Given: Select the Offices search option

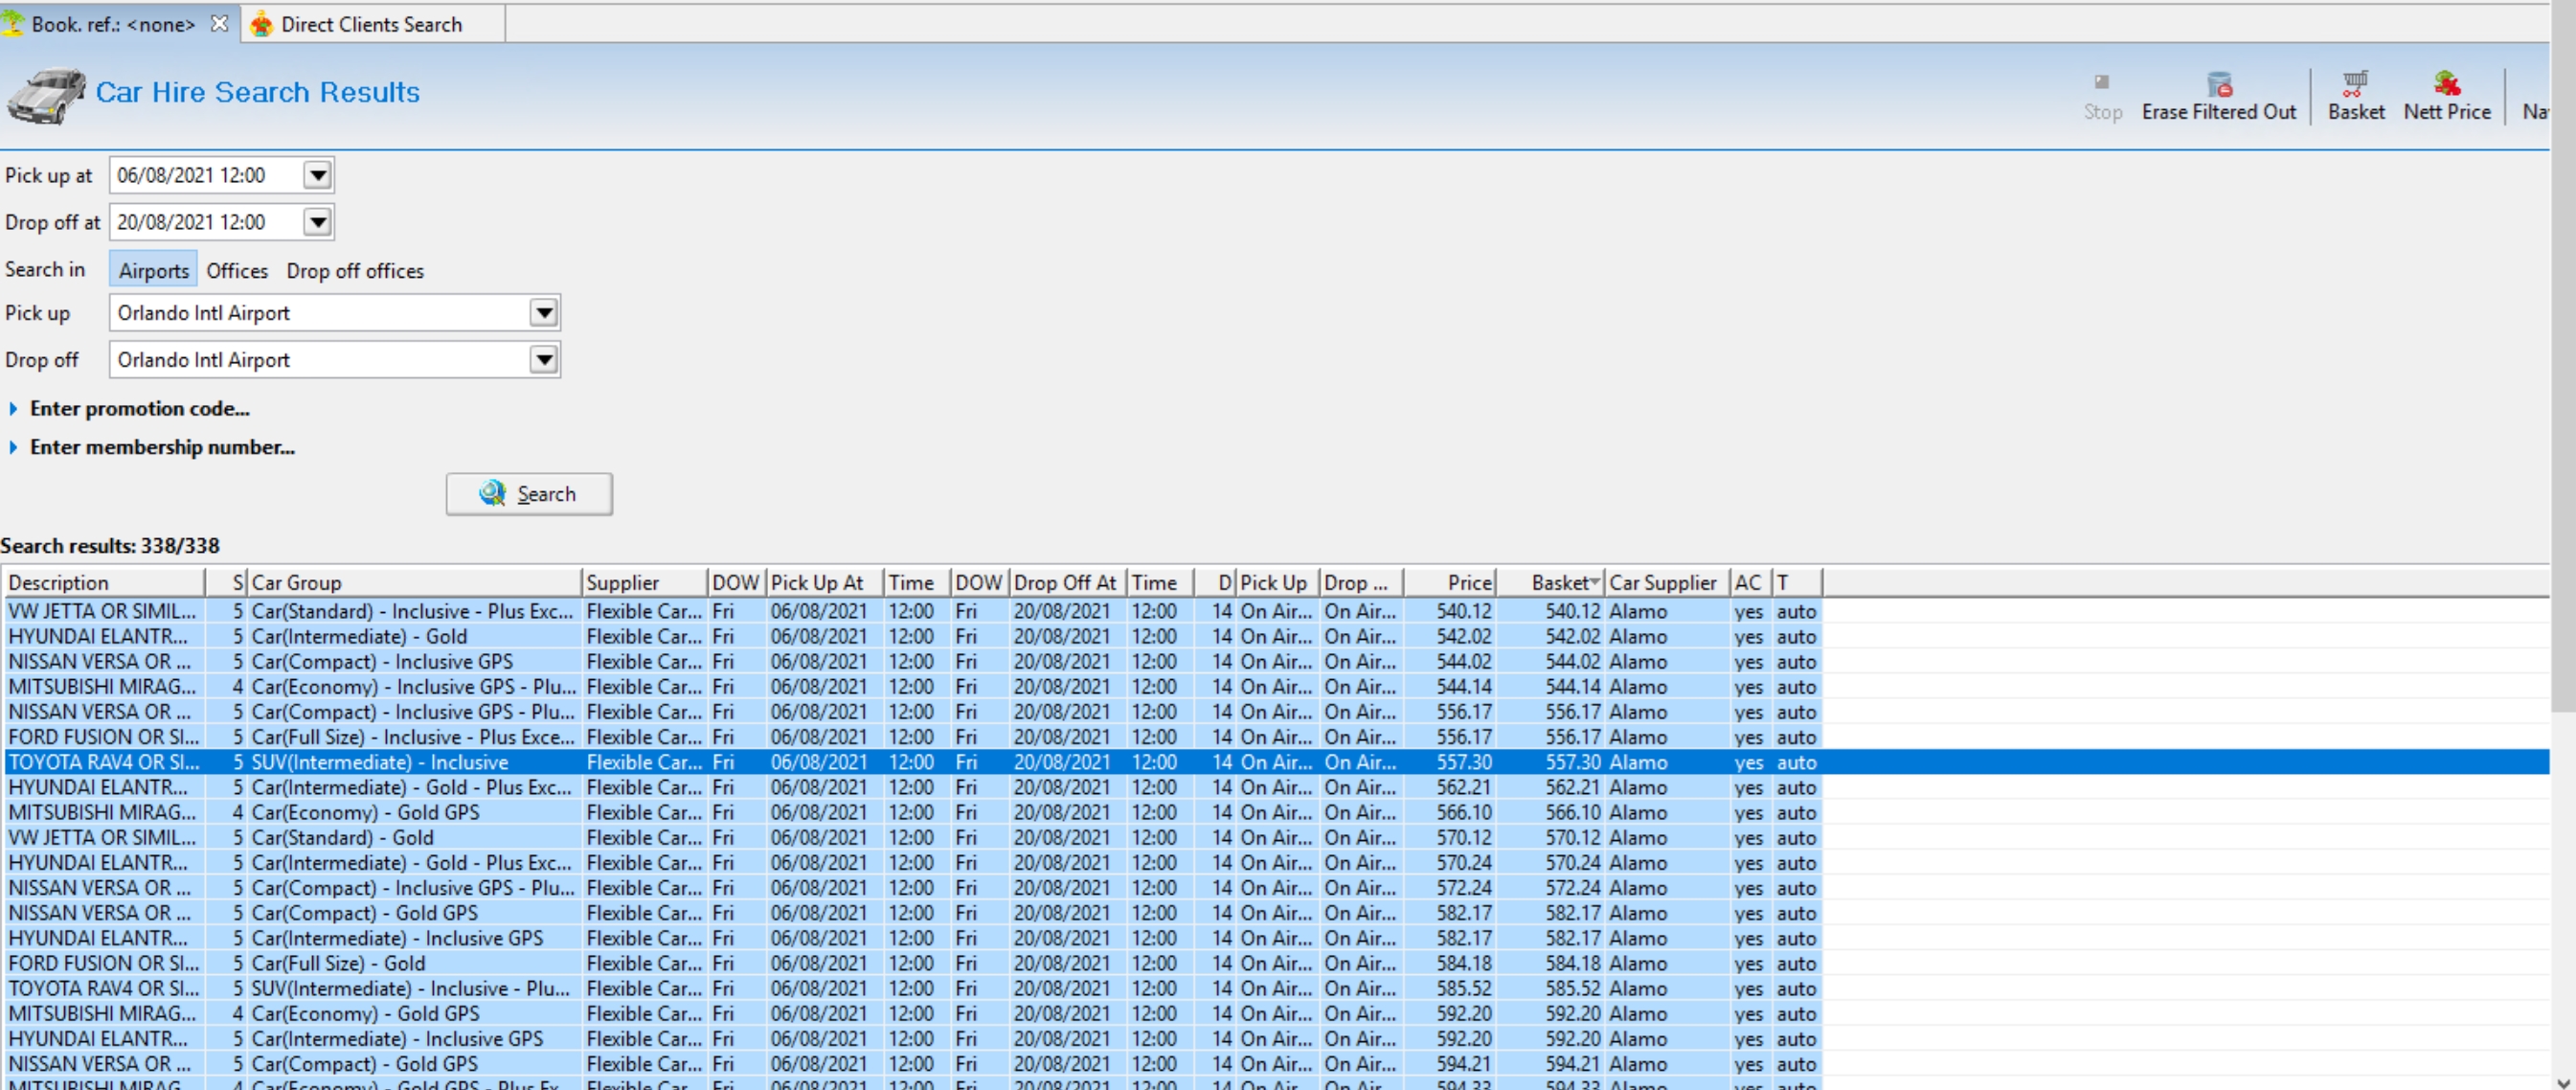Looking at the screenshot, I should tap(237, 271).
